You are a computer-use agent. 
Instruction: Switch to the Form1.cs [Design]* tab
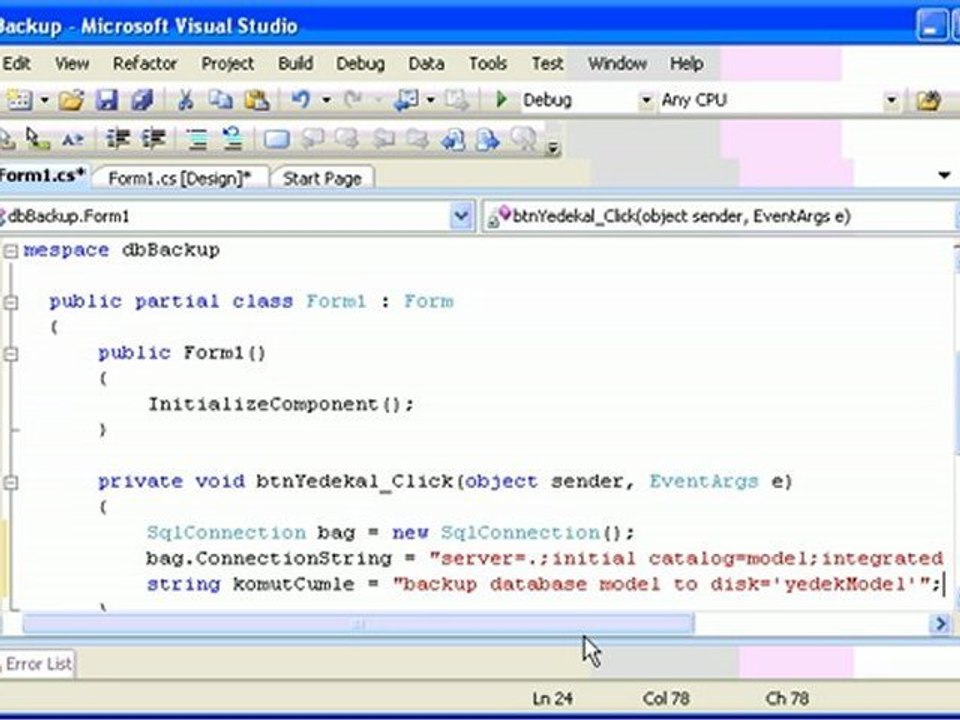coord(179,178)
